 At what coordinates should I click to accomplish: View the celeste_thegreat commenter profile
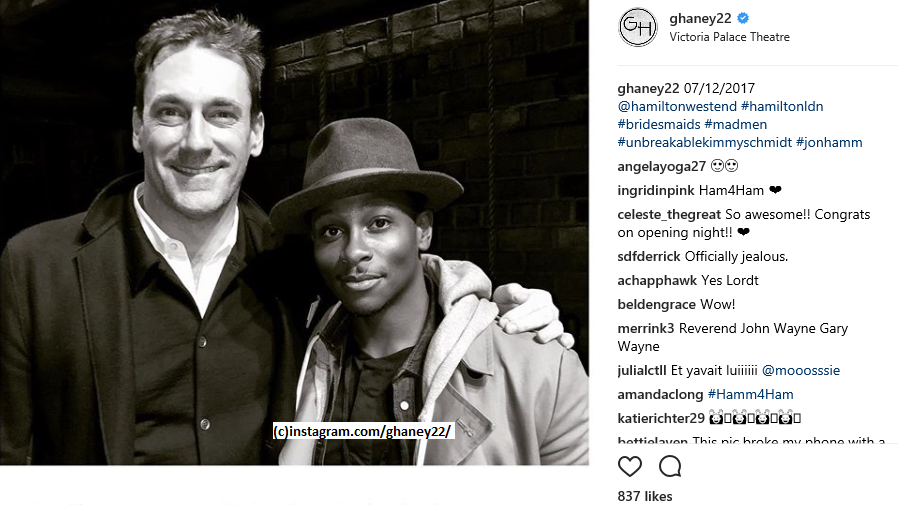669,215
